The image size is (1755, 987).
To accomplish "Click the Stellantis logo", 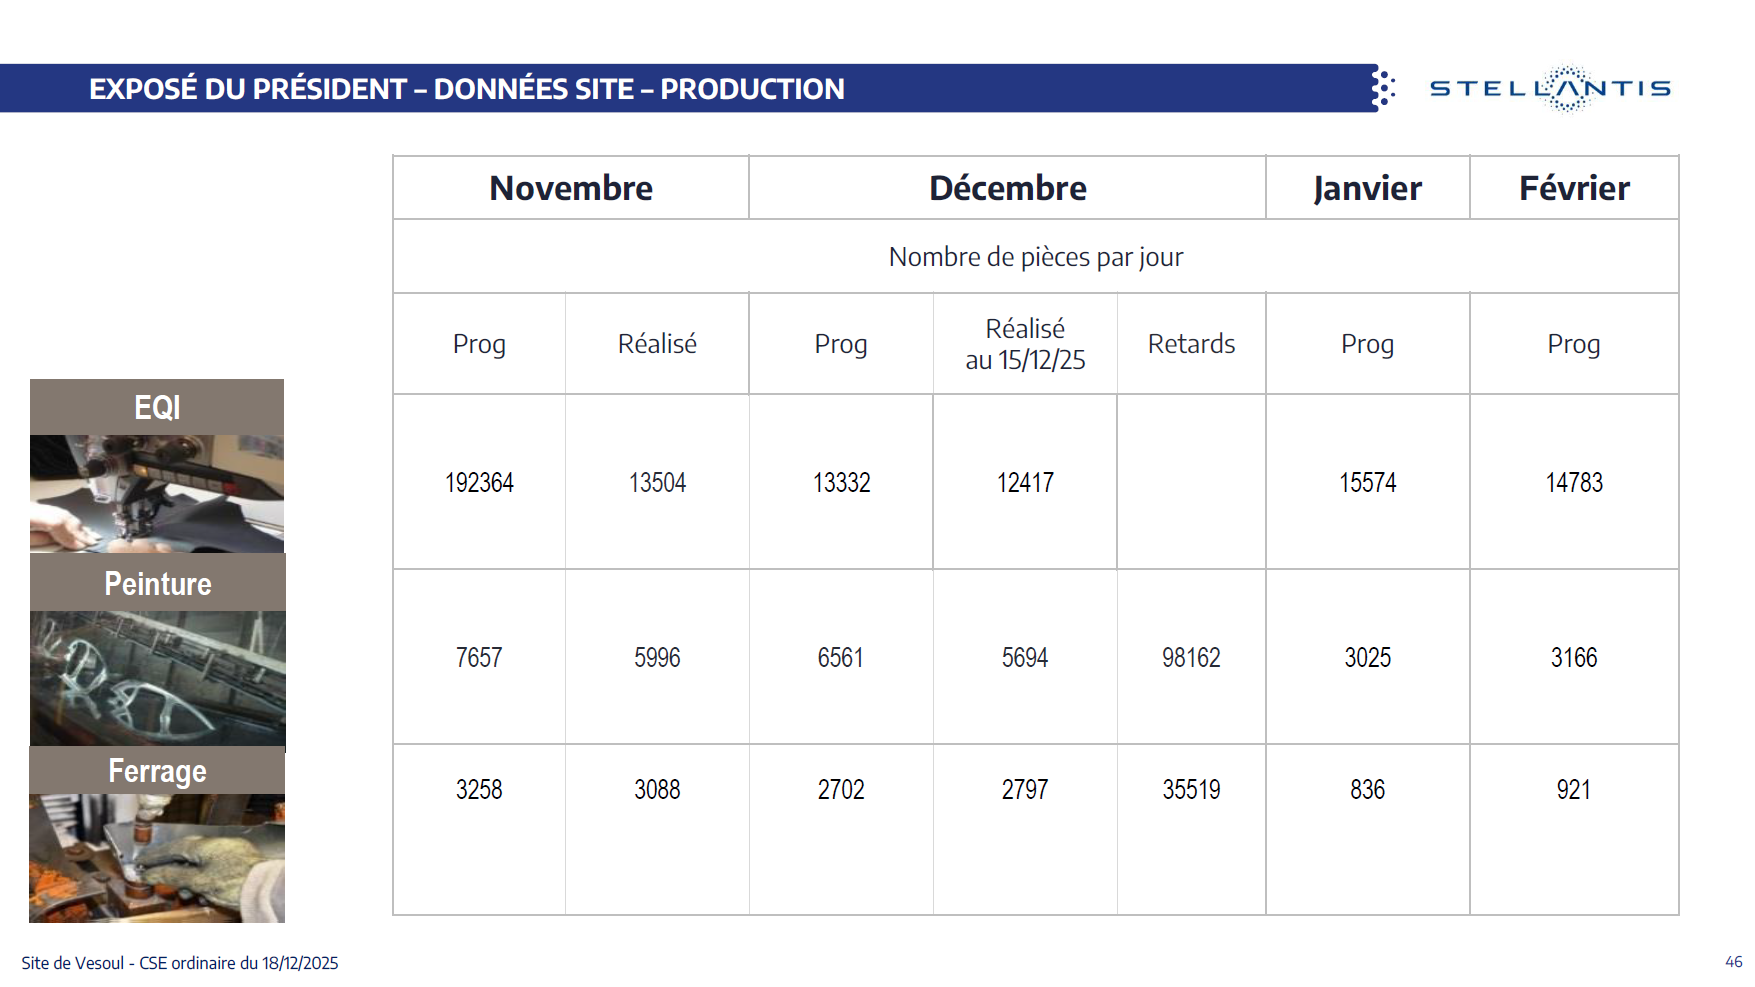I will tap(1550, 89).
